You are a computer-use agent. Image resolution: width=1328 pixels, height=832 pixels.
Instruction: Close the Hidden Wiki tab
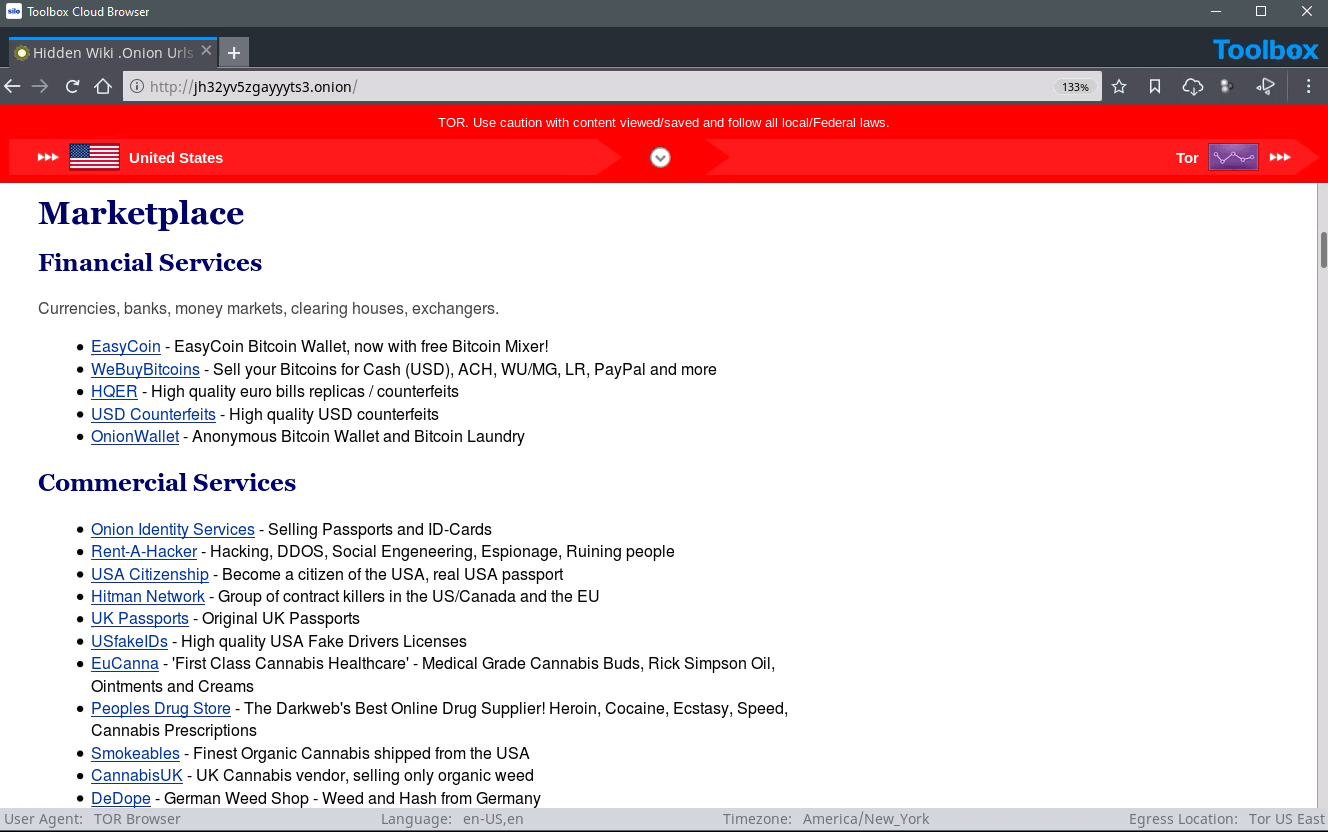point(207,51)
